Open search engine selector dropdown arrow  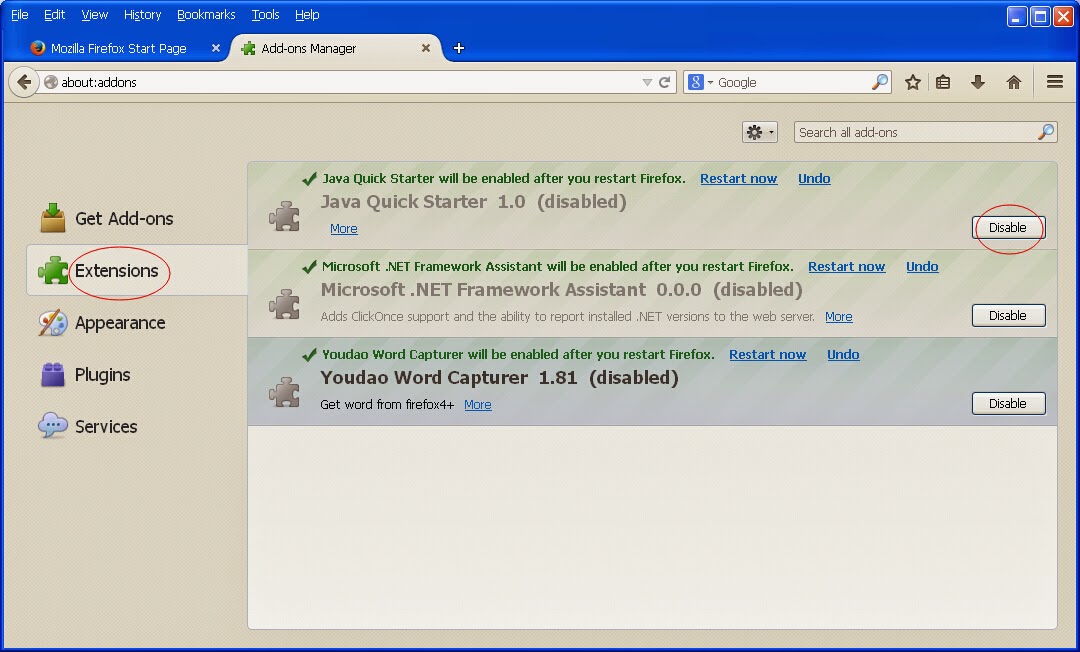tap(710, 83)
